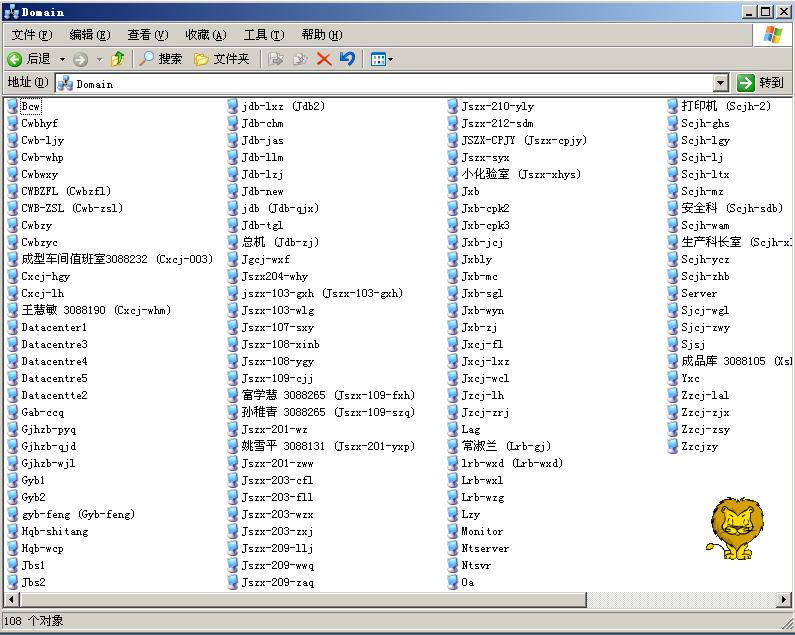This screenshot has height=635, width=795.
Task: Select the Datacenter1 computer icon
Action: click(13, 327)
